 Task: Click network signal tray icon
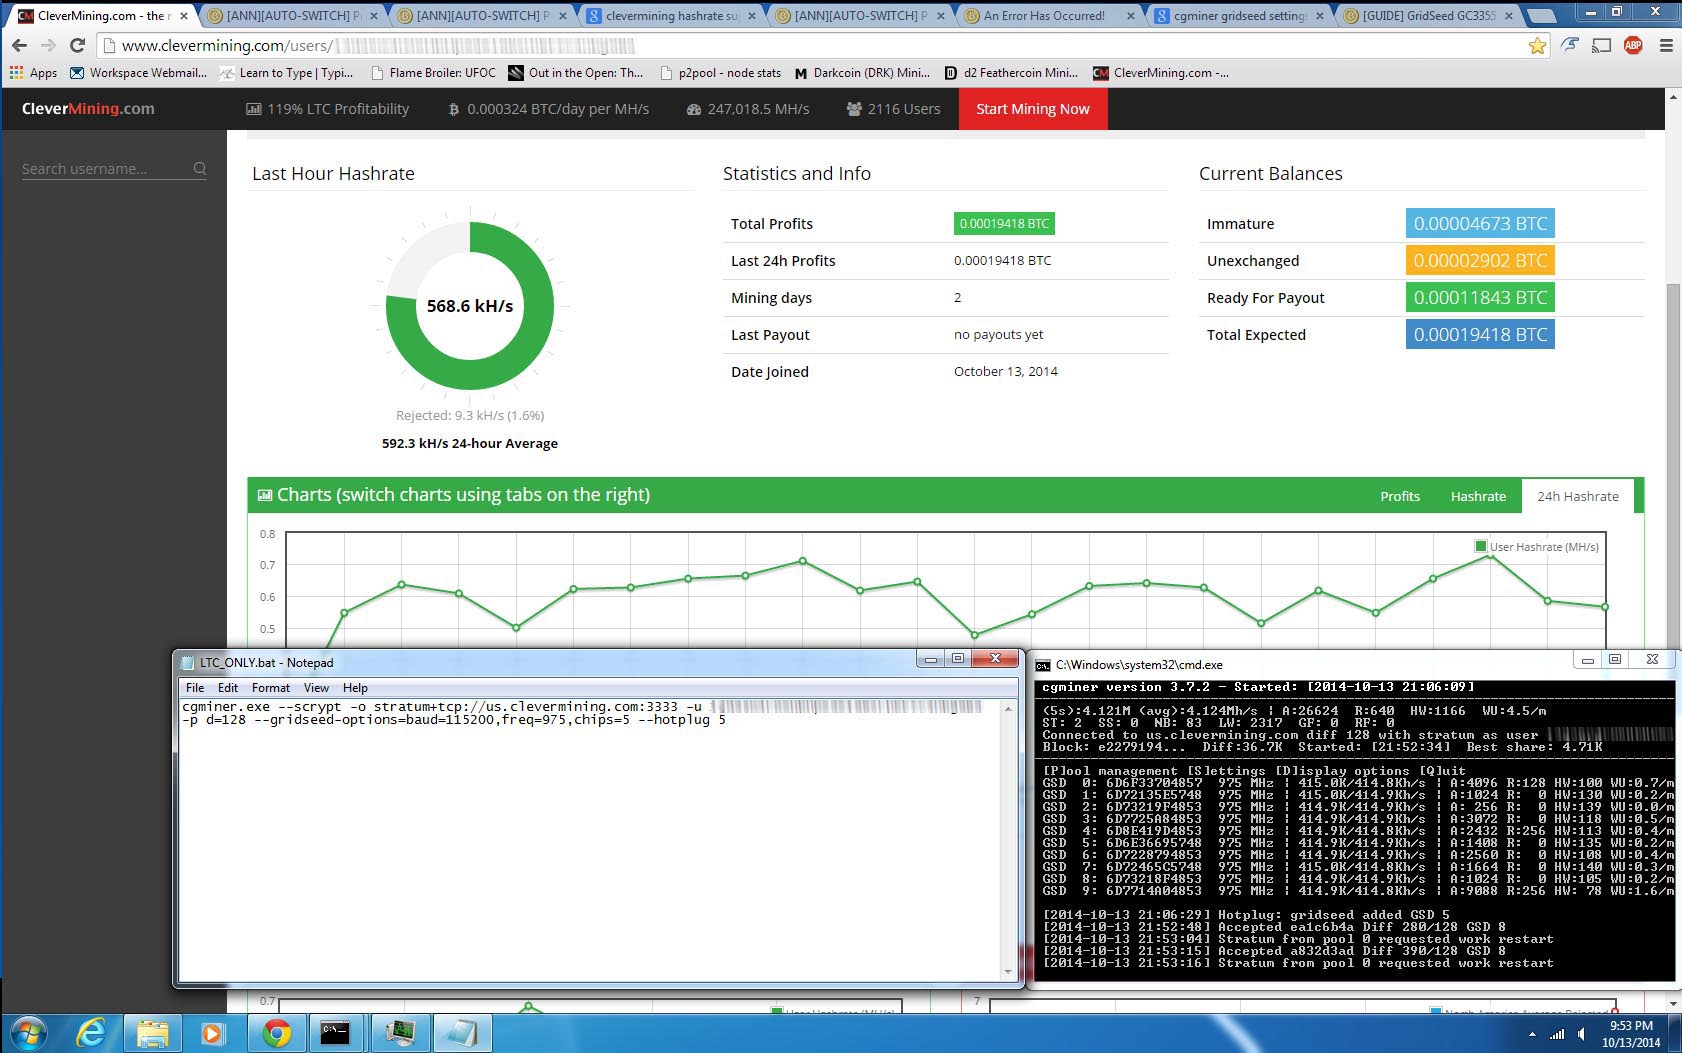tap(1557, 1034)
